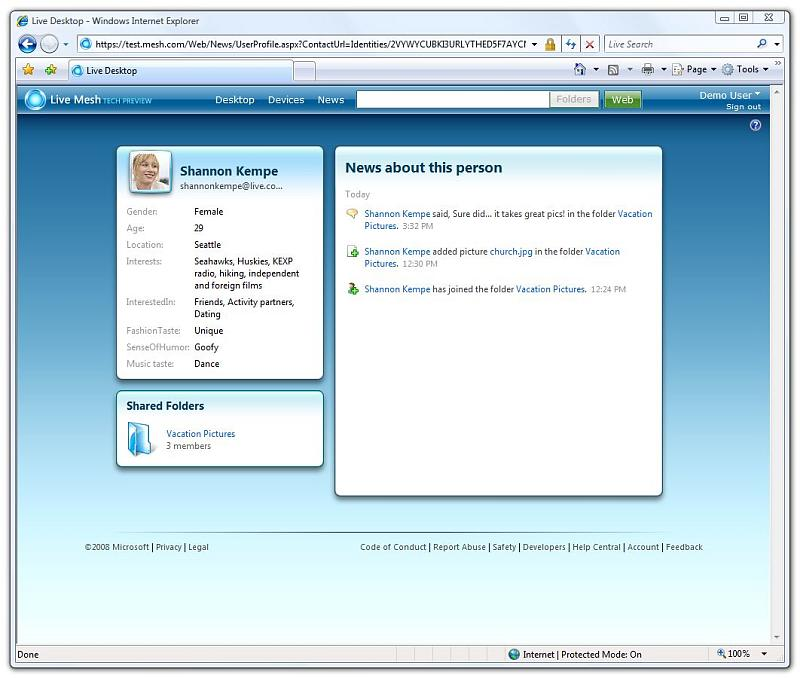
Task: Click the blue help question mark icon
Action: tap(755, 125)
